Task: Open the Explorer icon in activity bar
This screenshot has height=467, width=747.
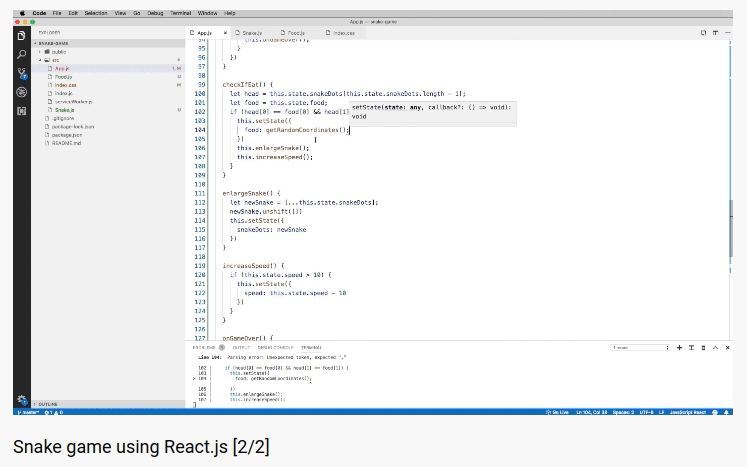Action: coord(21,36)
